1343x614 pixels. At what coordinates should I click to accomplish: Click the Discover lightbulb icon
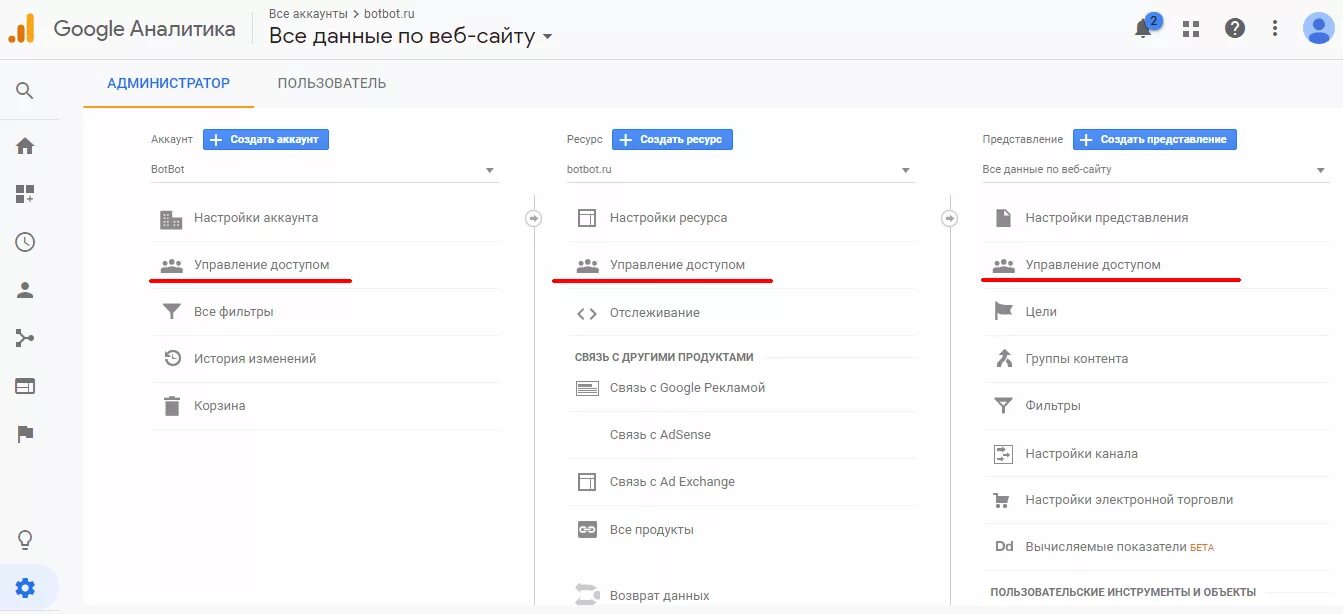point(25,540)
